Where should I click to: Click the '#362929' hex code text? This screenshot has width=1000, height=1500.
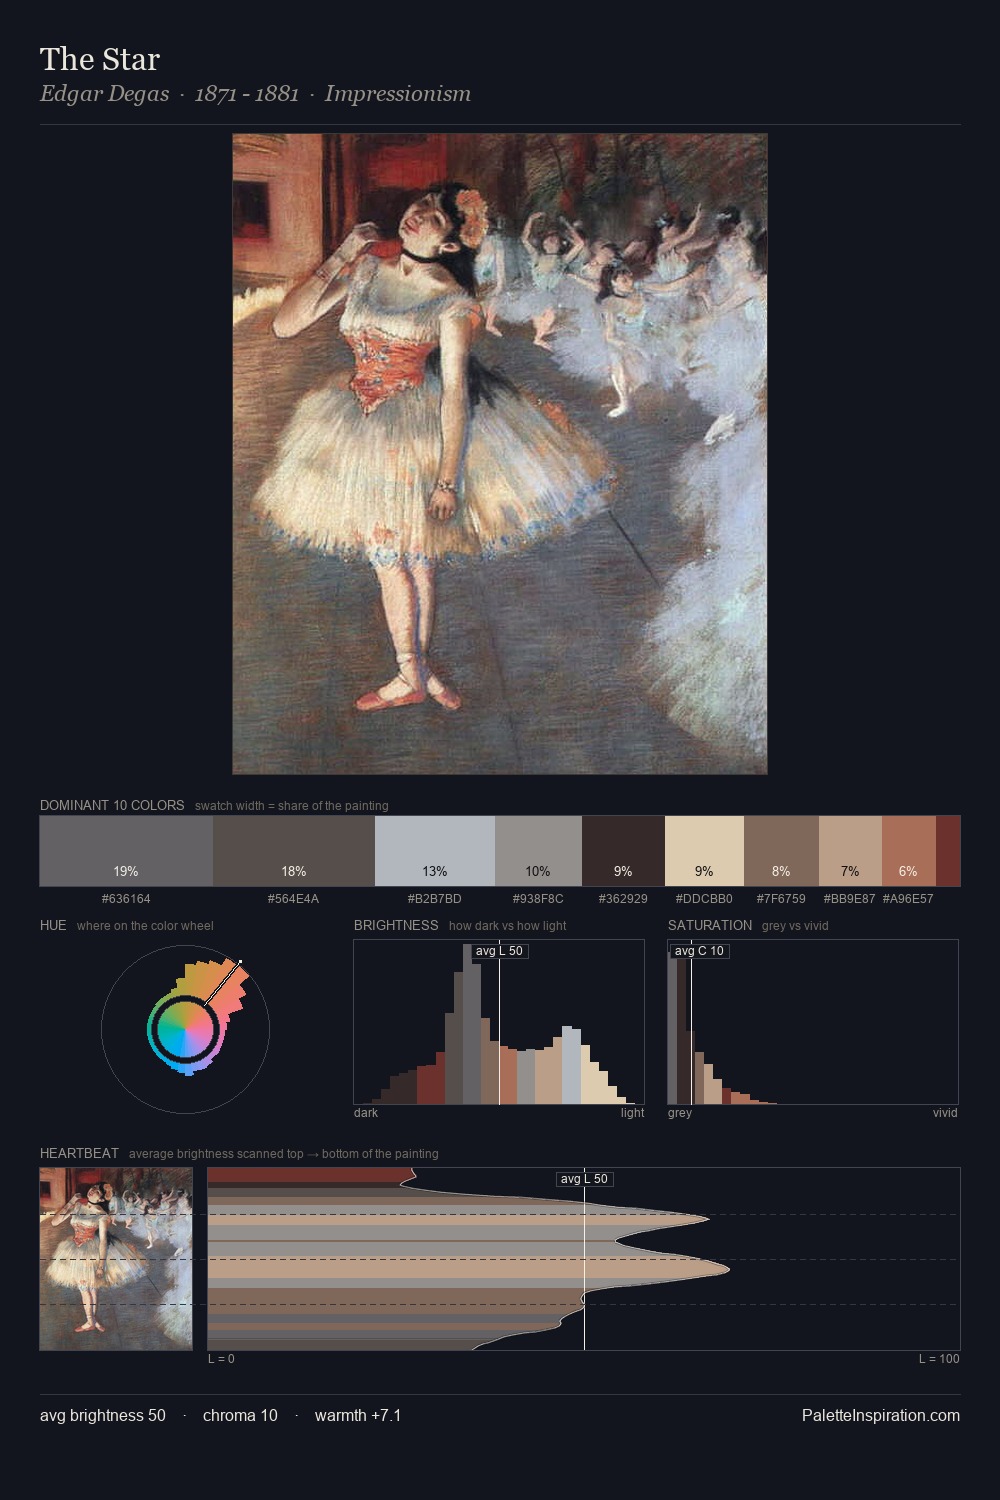pos(623,899)
